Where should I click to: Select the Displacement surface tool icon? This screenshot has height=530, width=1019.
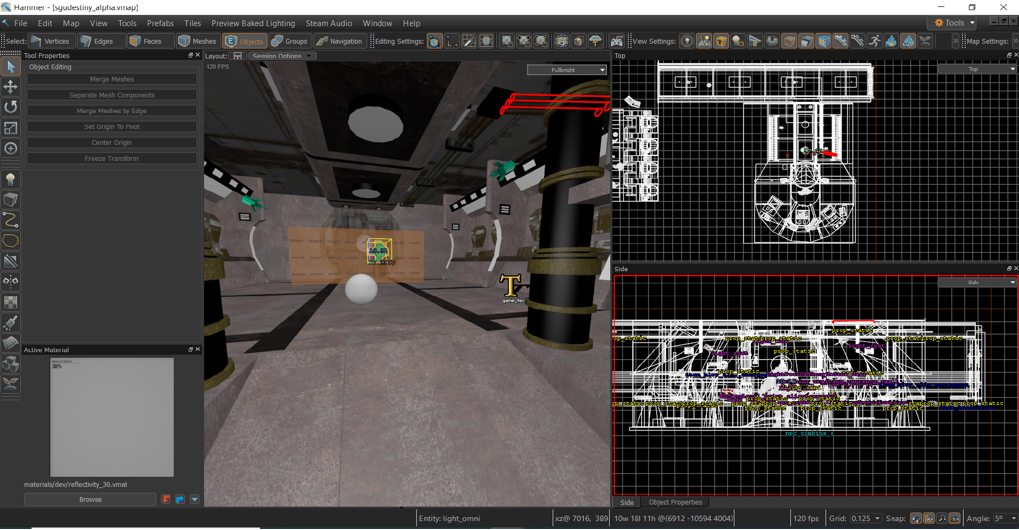tap(10, 343)
